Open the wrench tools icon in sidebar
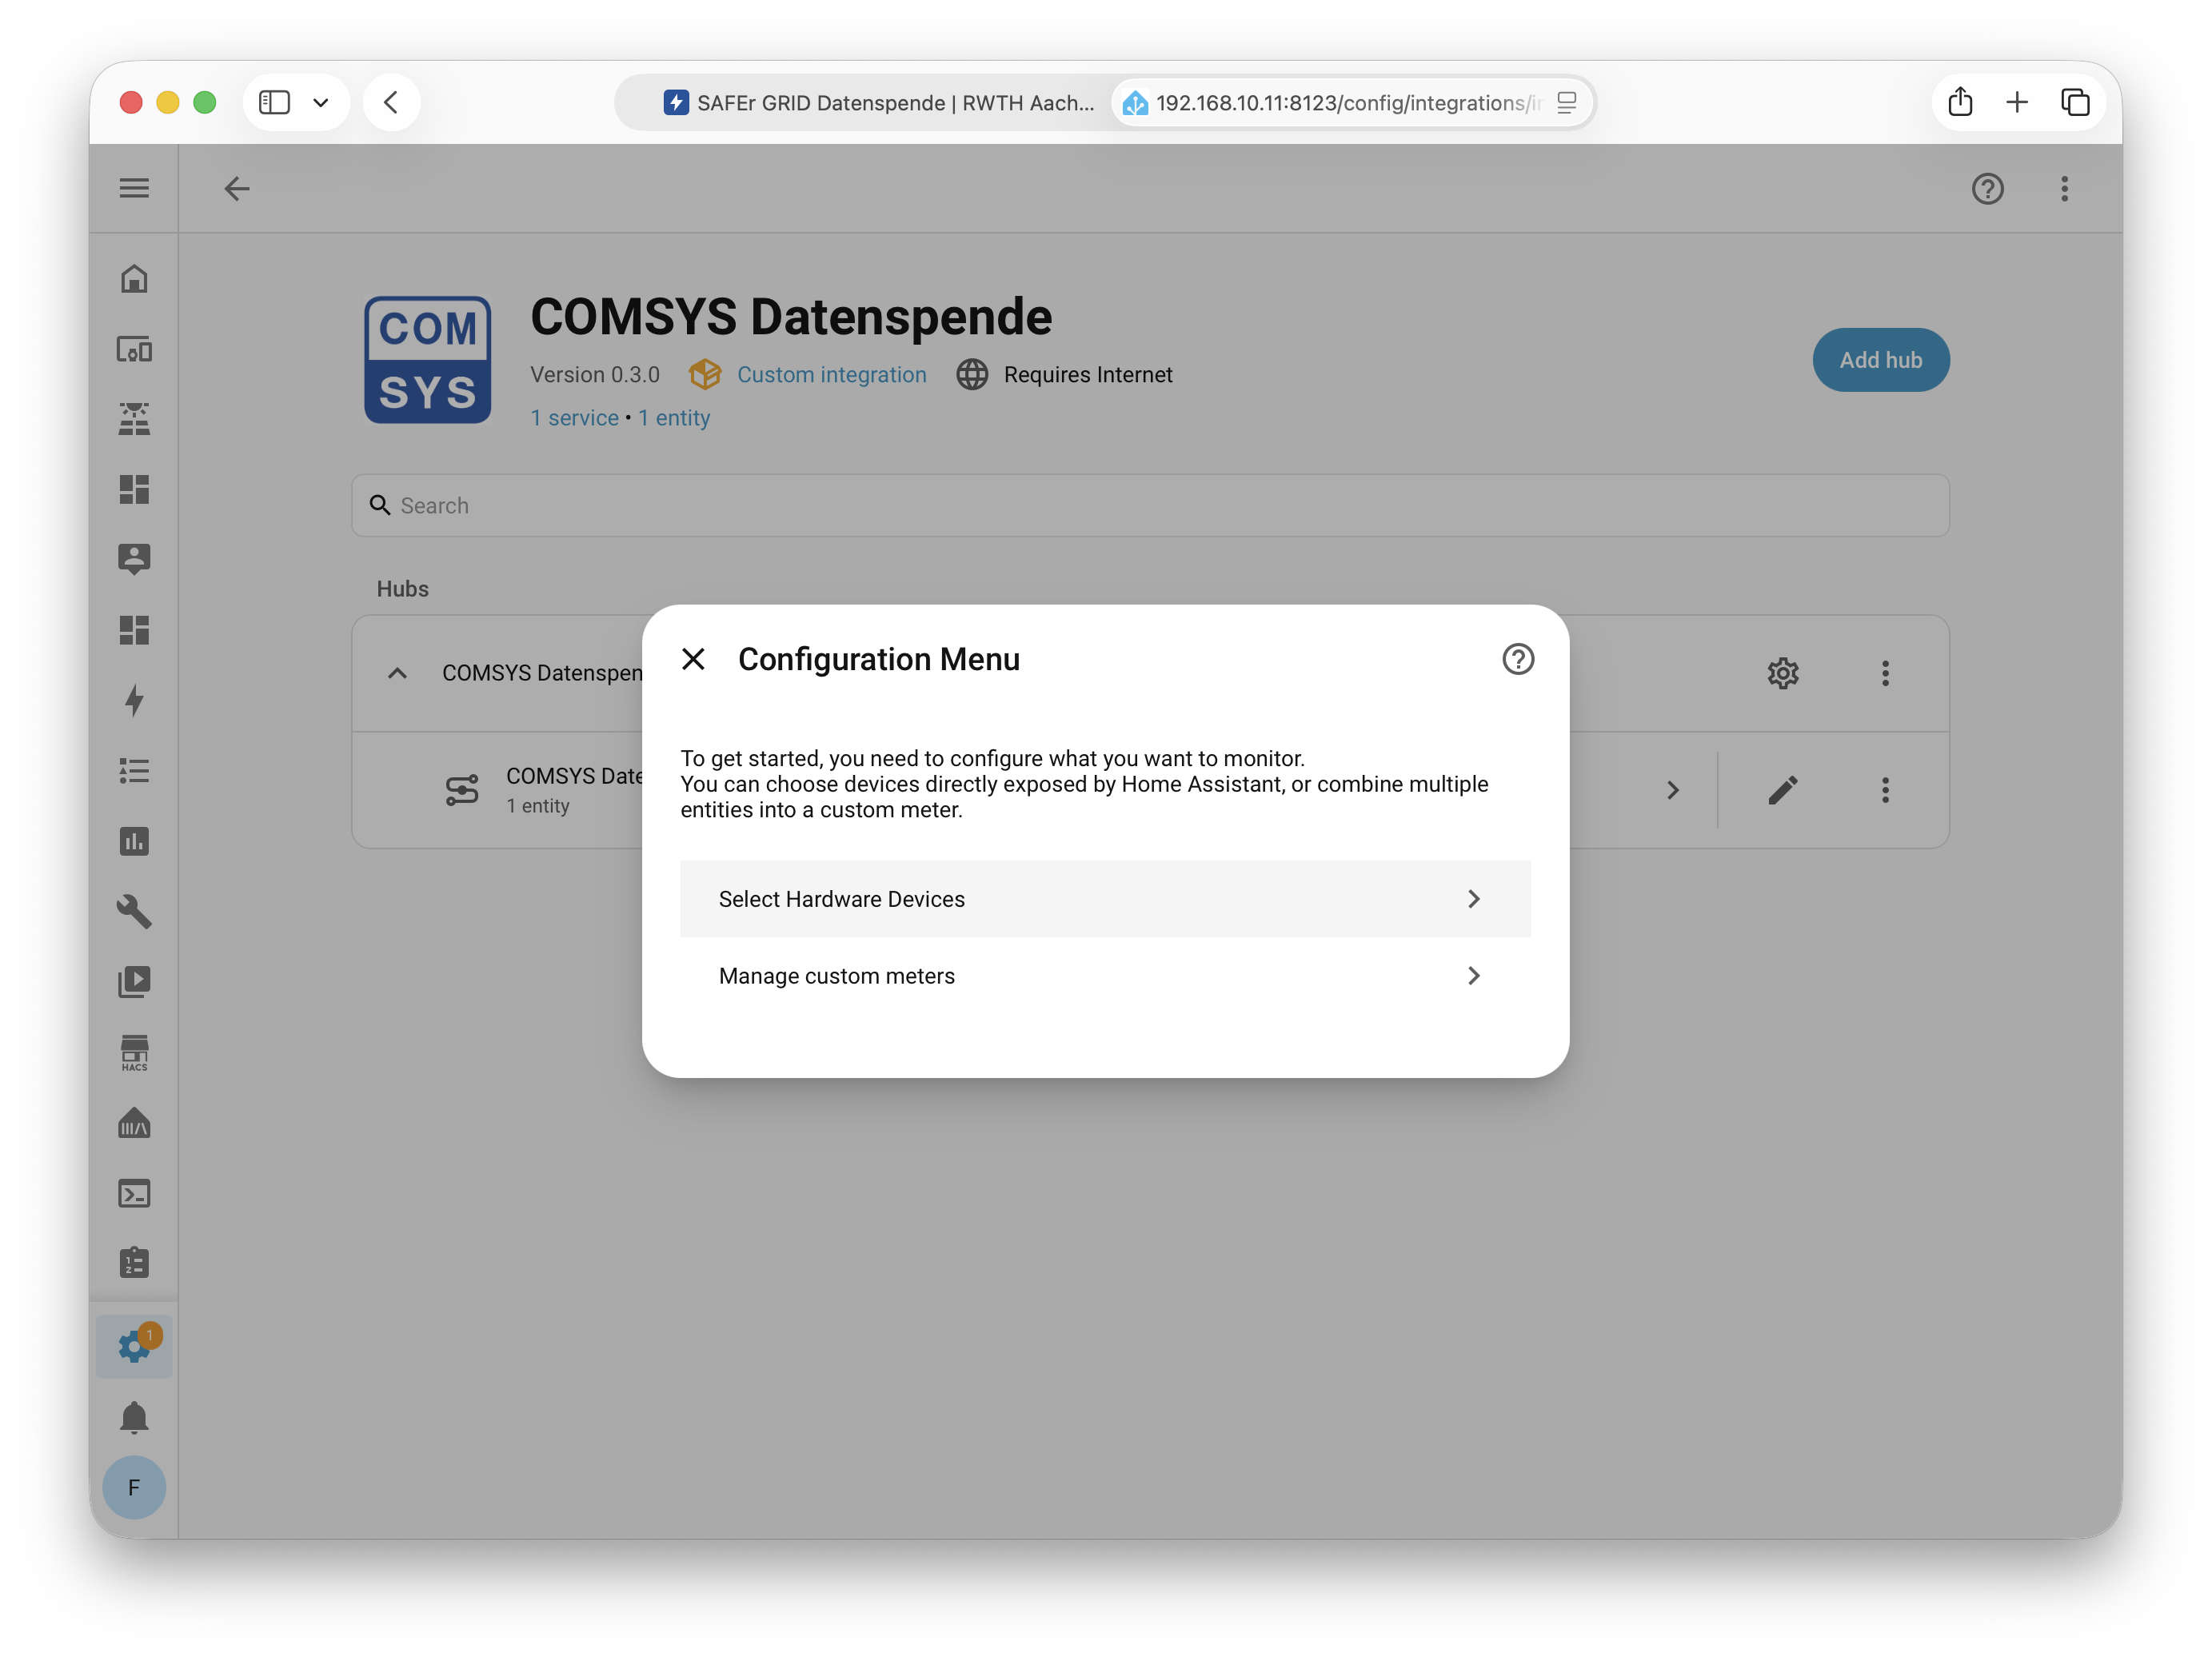 click(134, 911)
